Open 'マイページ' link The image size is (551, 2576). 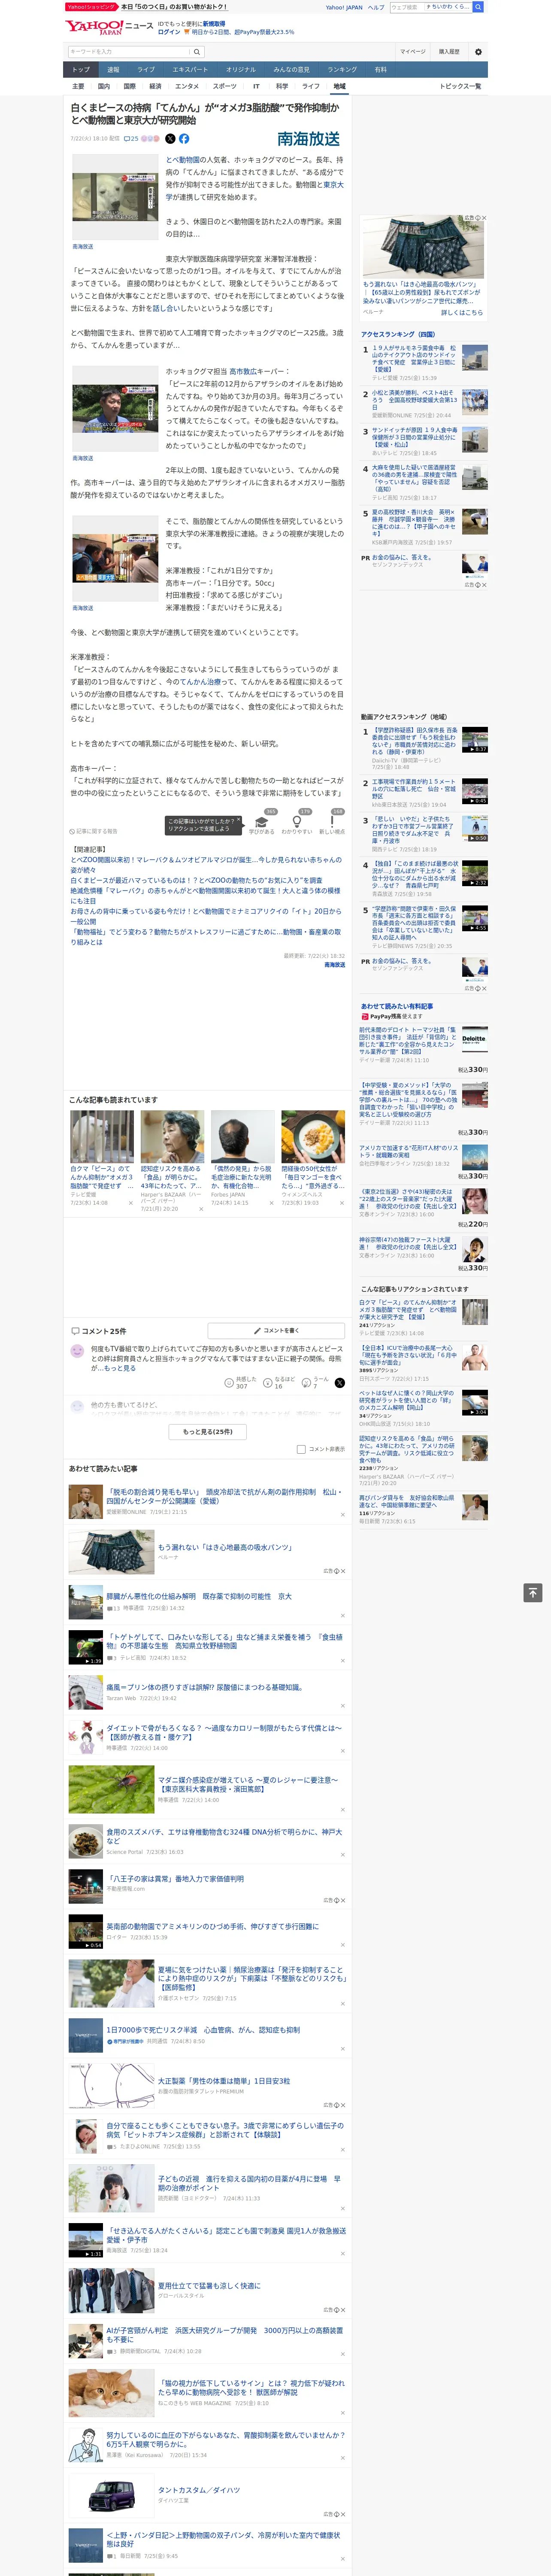[413, 52]
